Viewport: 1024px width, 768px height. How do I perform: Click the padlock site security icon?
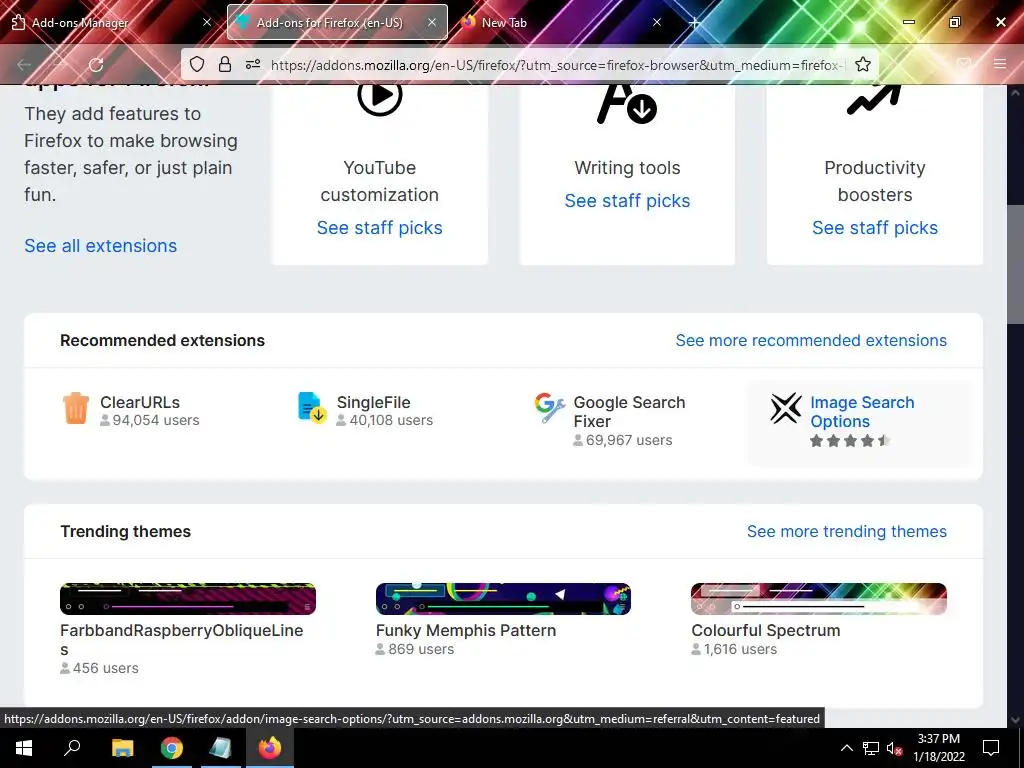pos(225,64)
